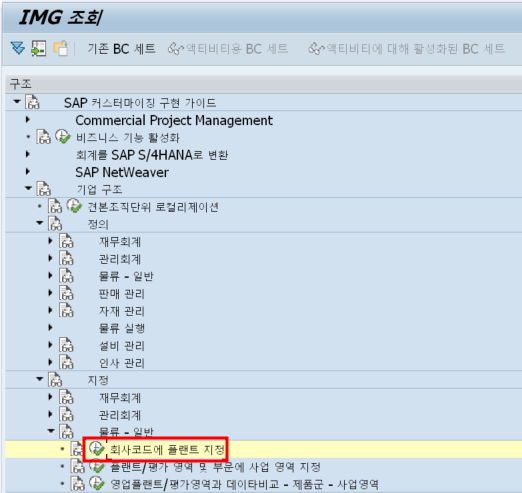Select the 견본조직단위 로컬리제이션 text

(153, 207)
